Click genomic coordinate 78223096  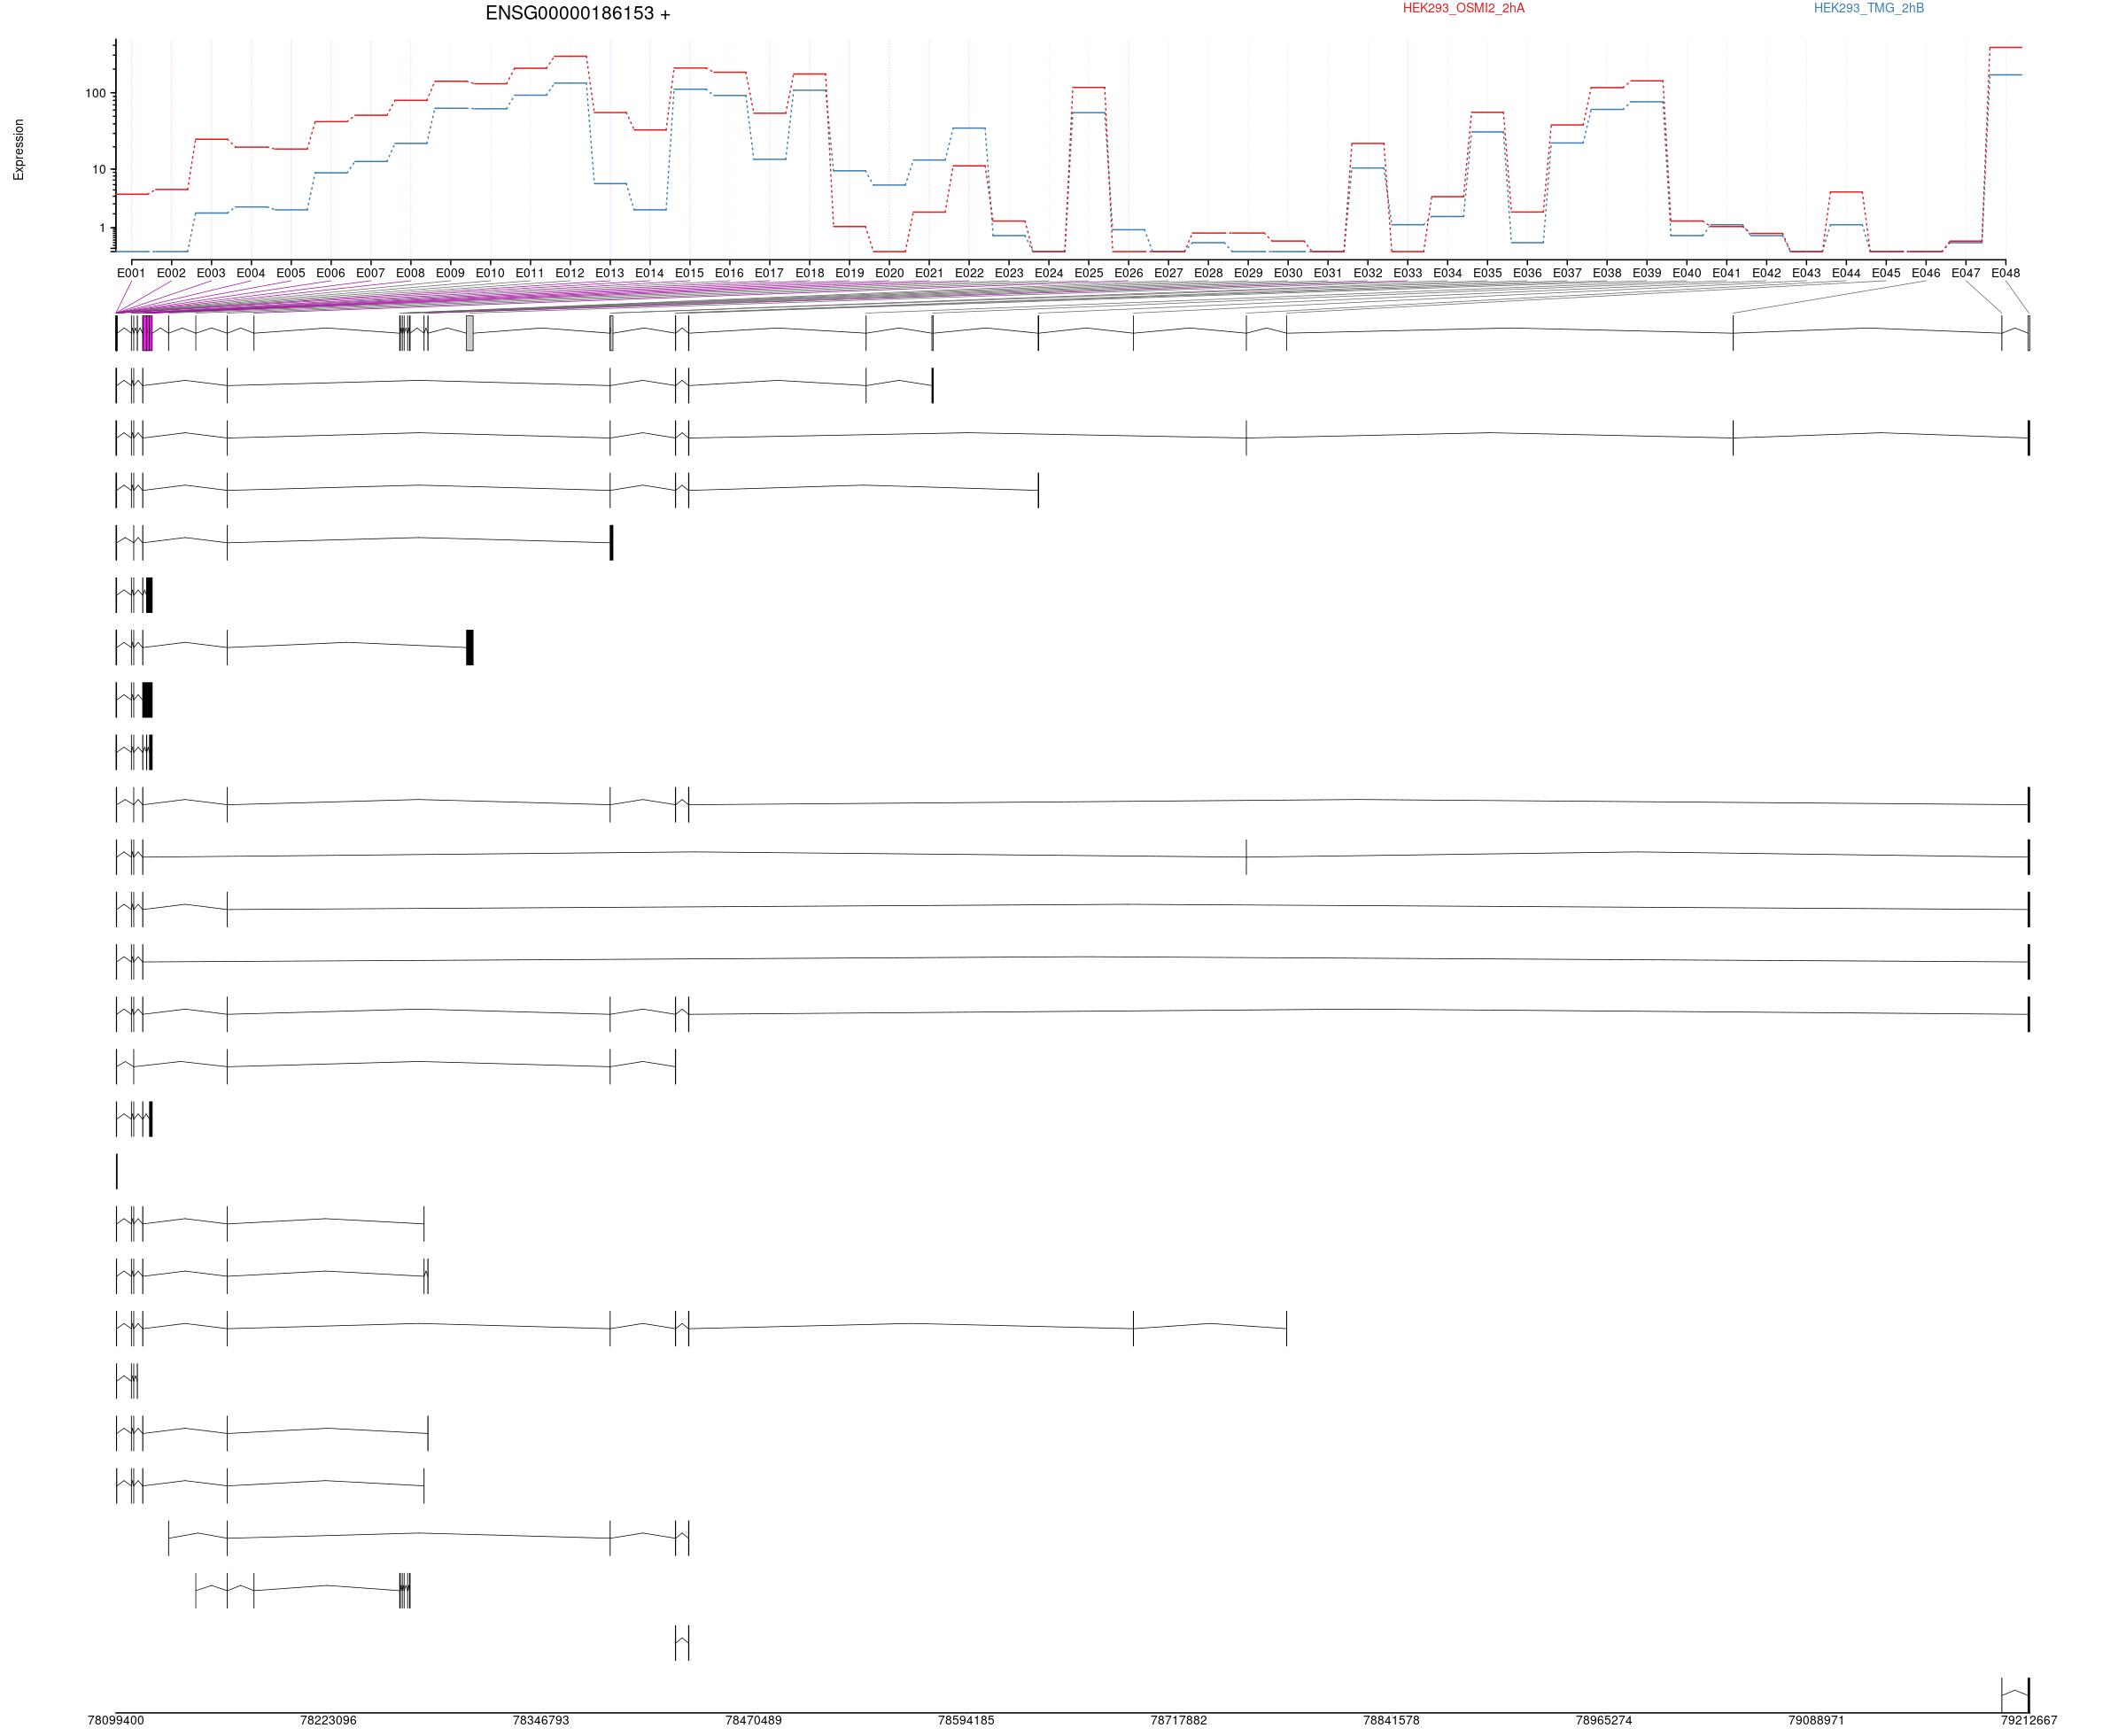point(328,1721)
